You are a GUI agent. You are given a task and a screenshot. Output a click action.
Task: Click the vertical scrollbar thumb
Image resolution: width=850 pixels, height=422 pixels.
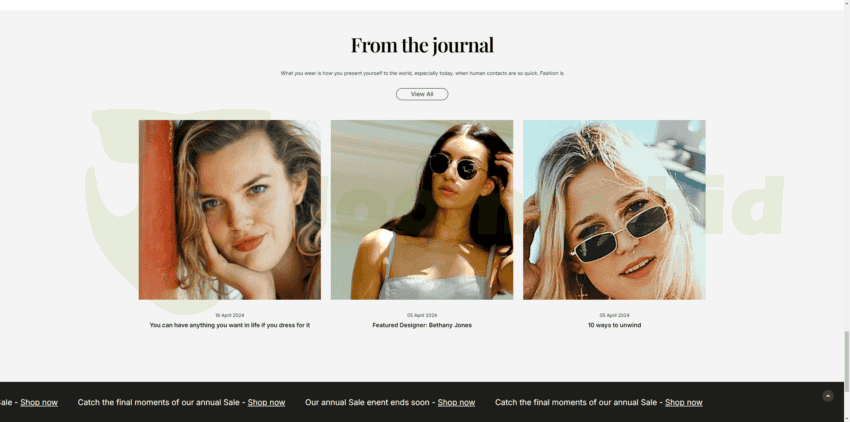coord(847,361)
